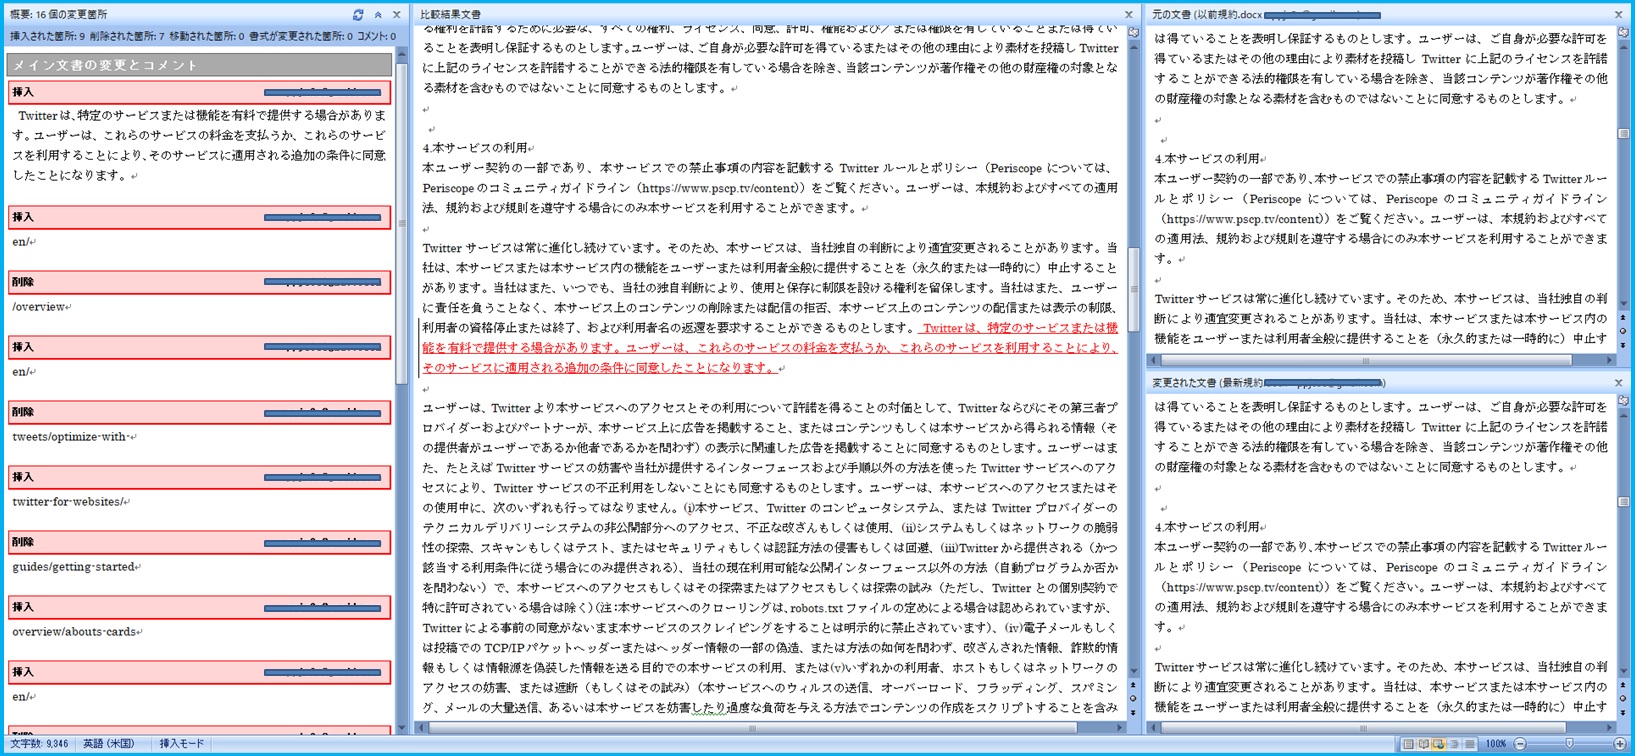
Task: Refresh the revision summary pane
Action: pos(358,15)
